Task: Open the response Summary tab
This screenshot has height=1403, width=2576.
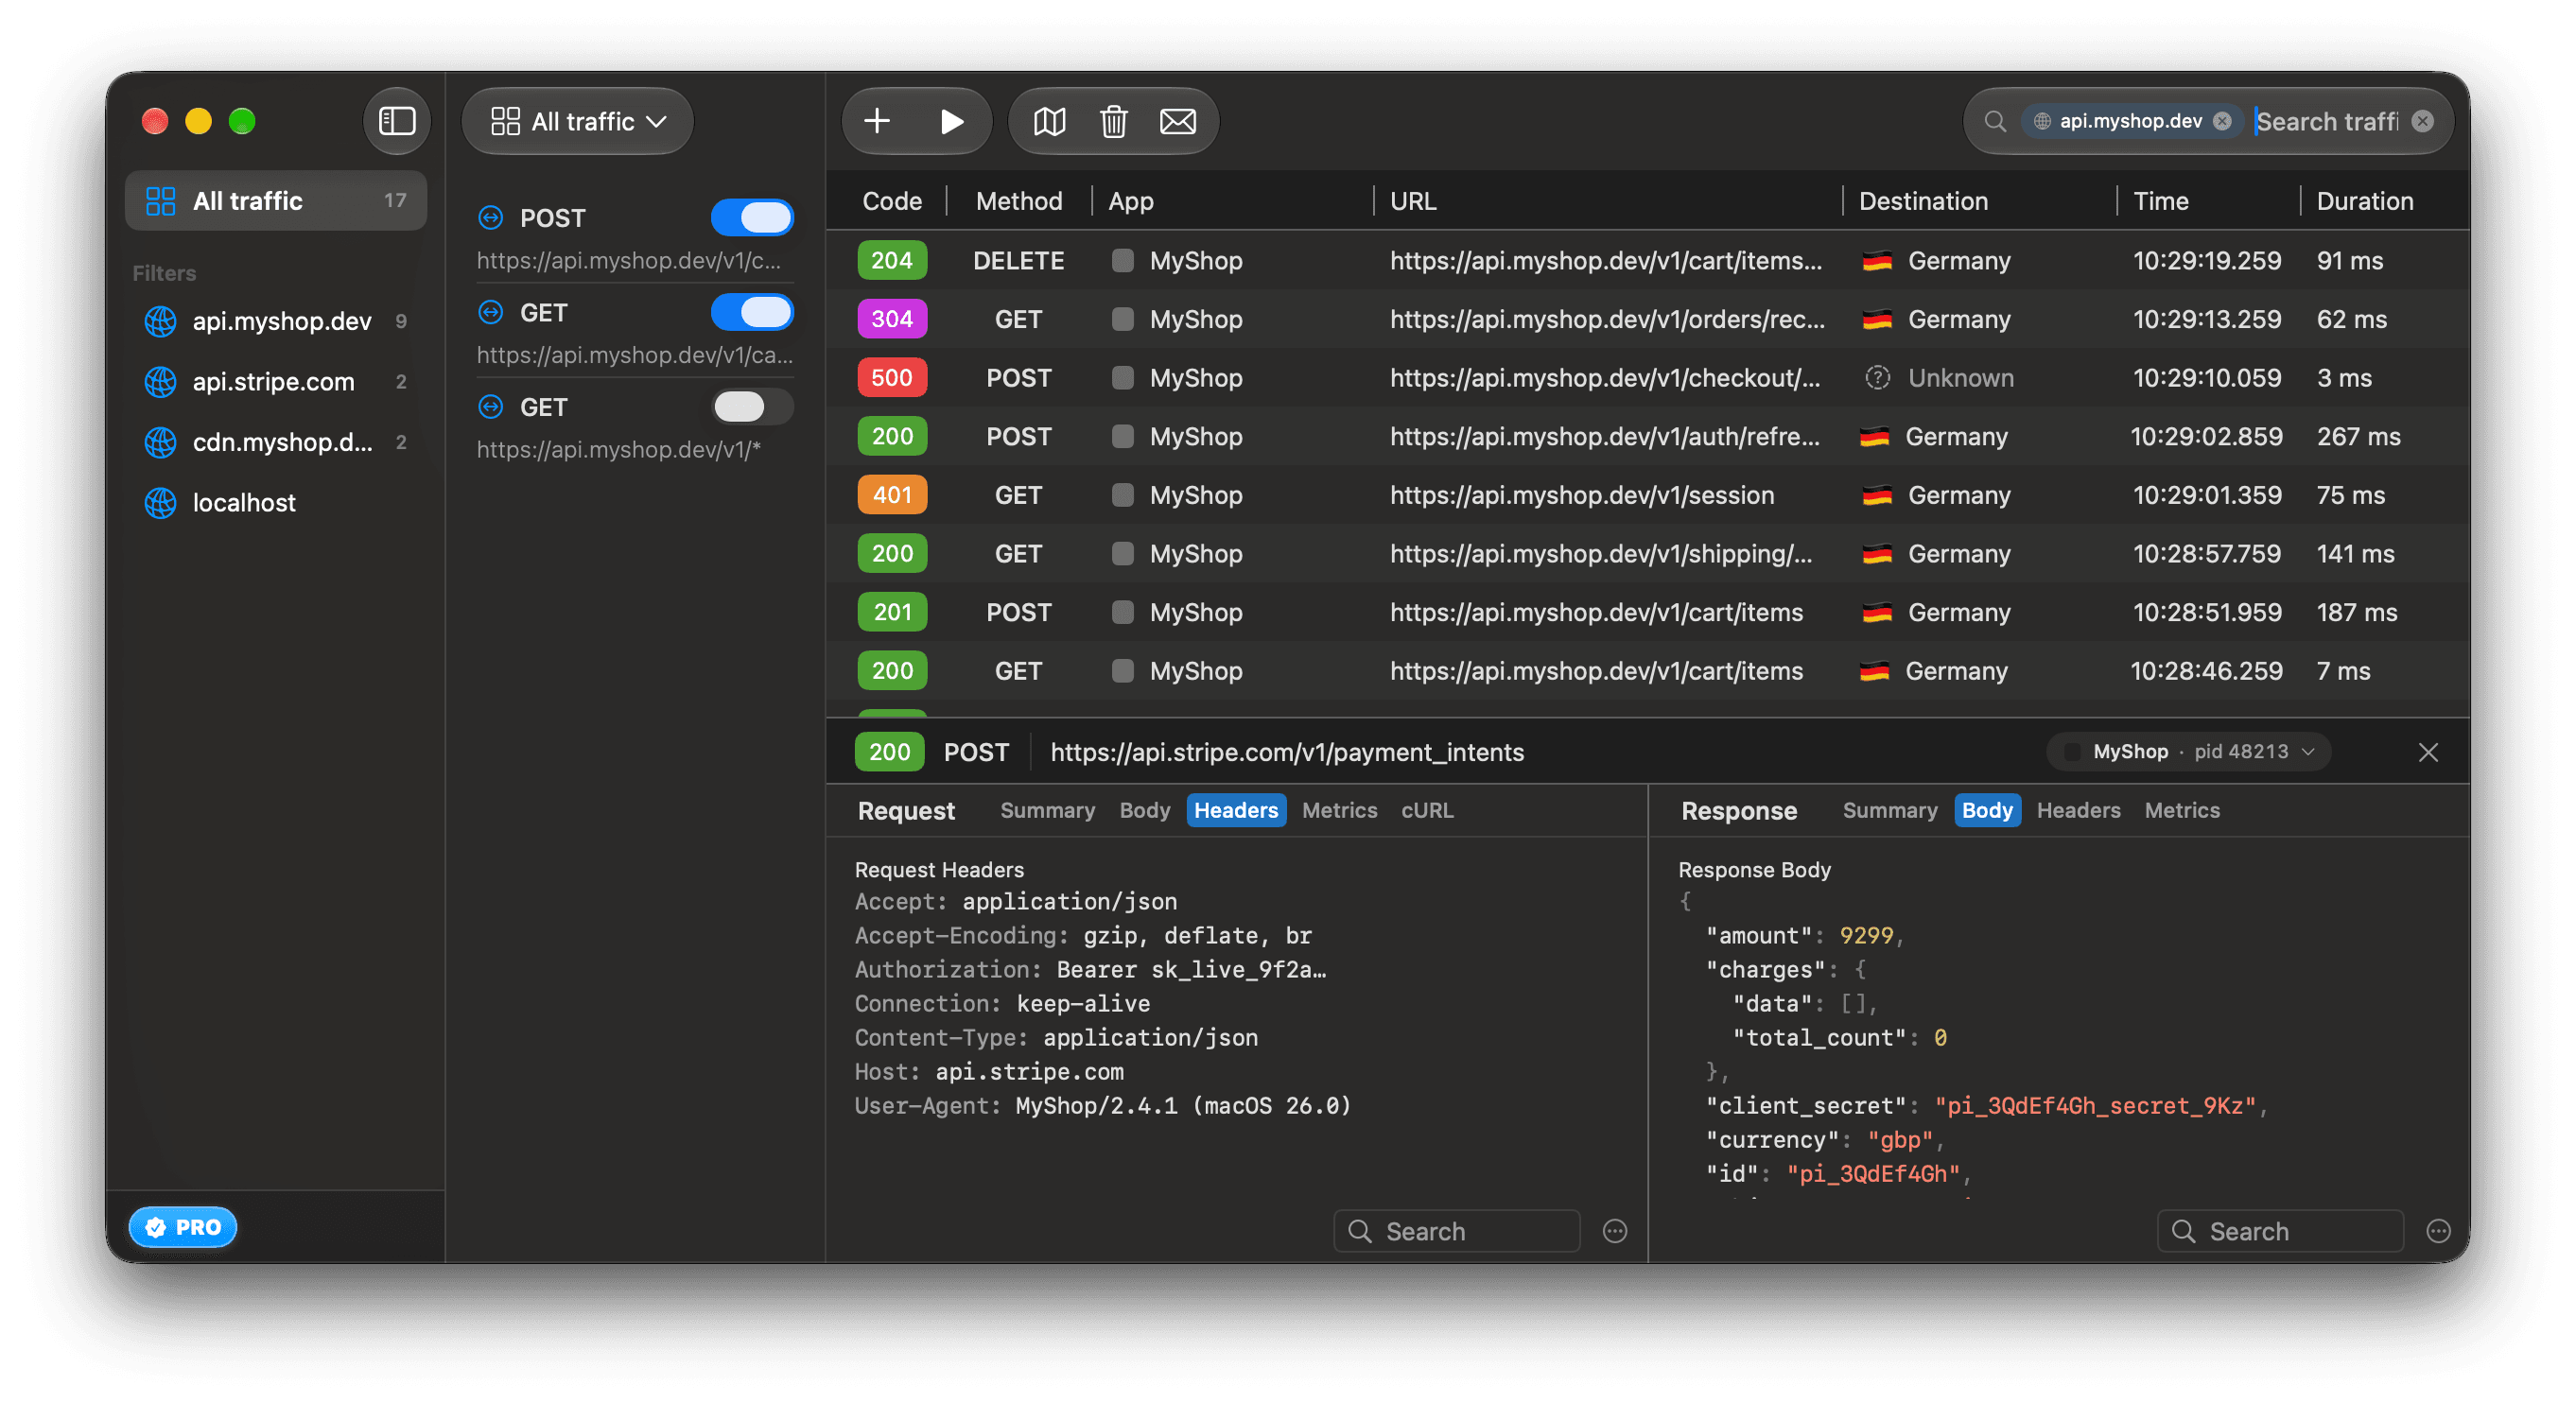Action: pos(1889,810)
